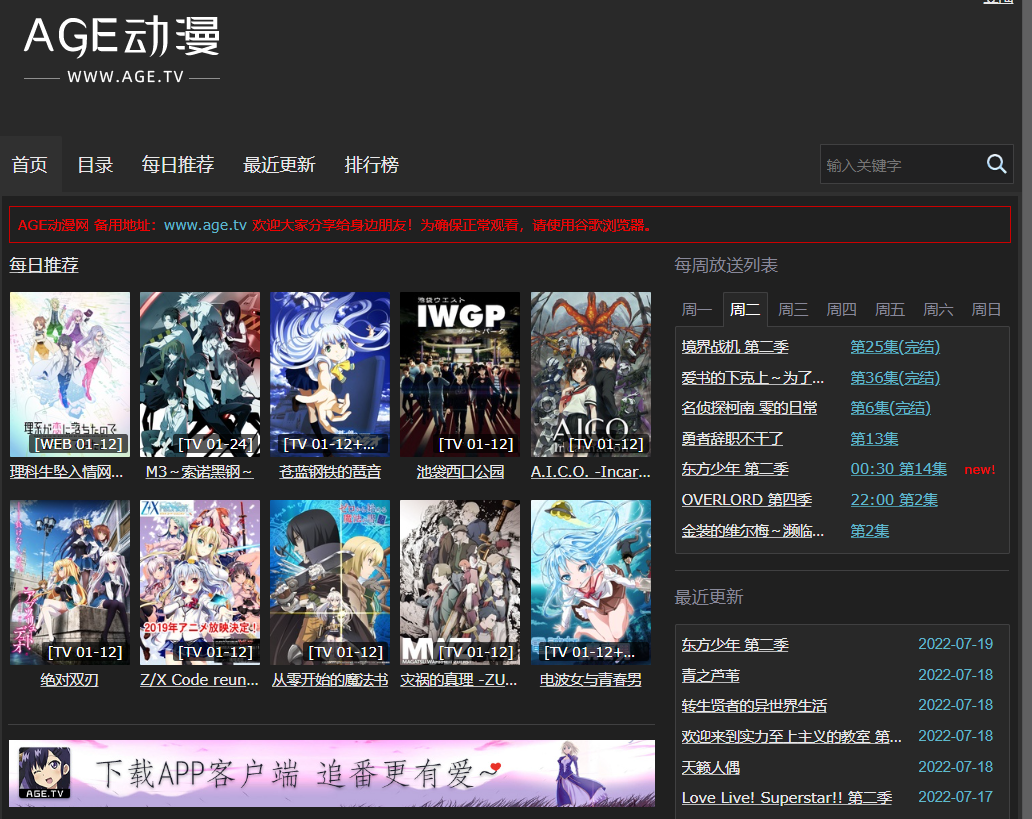Open the Z/X Code reunion poster
This screenshot has height=819, width=1032.
point(200,582)
